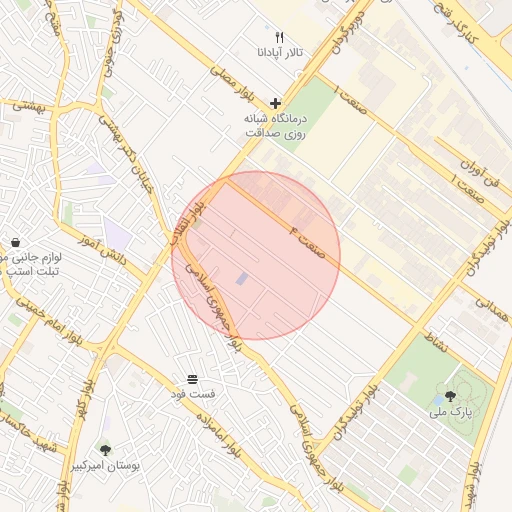Open the fast food burger icon

click(x=192, y=379)
